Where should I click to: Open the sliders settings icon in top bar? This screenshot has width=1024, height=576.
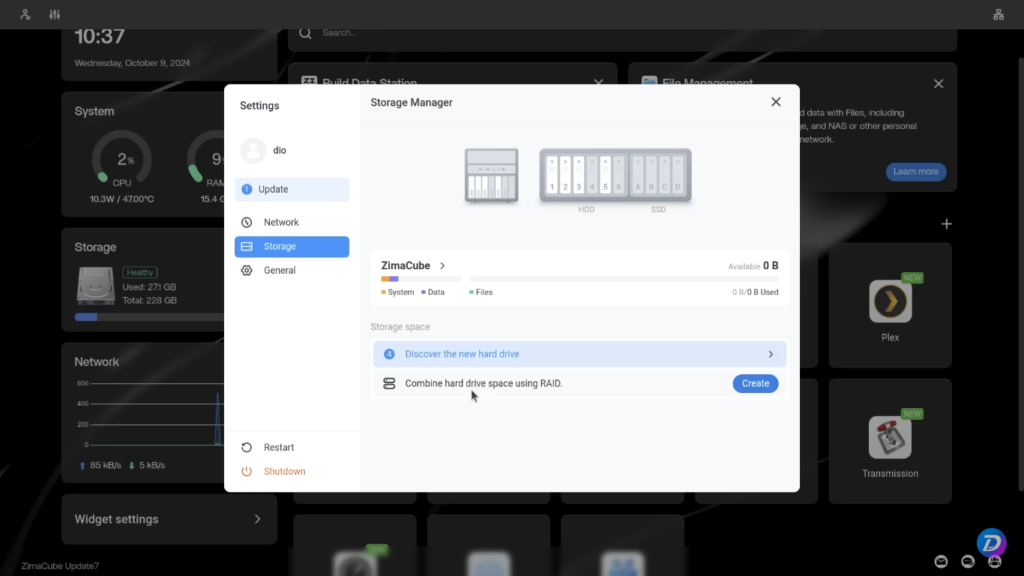55,14
